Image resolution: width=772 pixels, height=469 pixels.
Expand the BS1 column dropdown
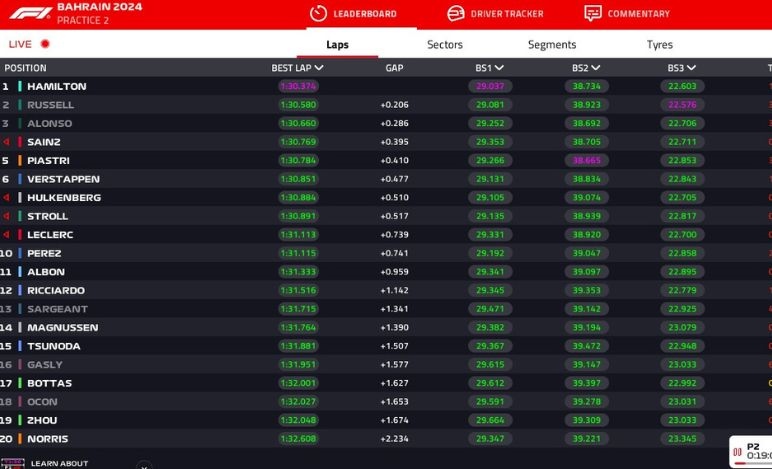coord(499,68)
